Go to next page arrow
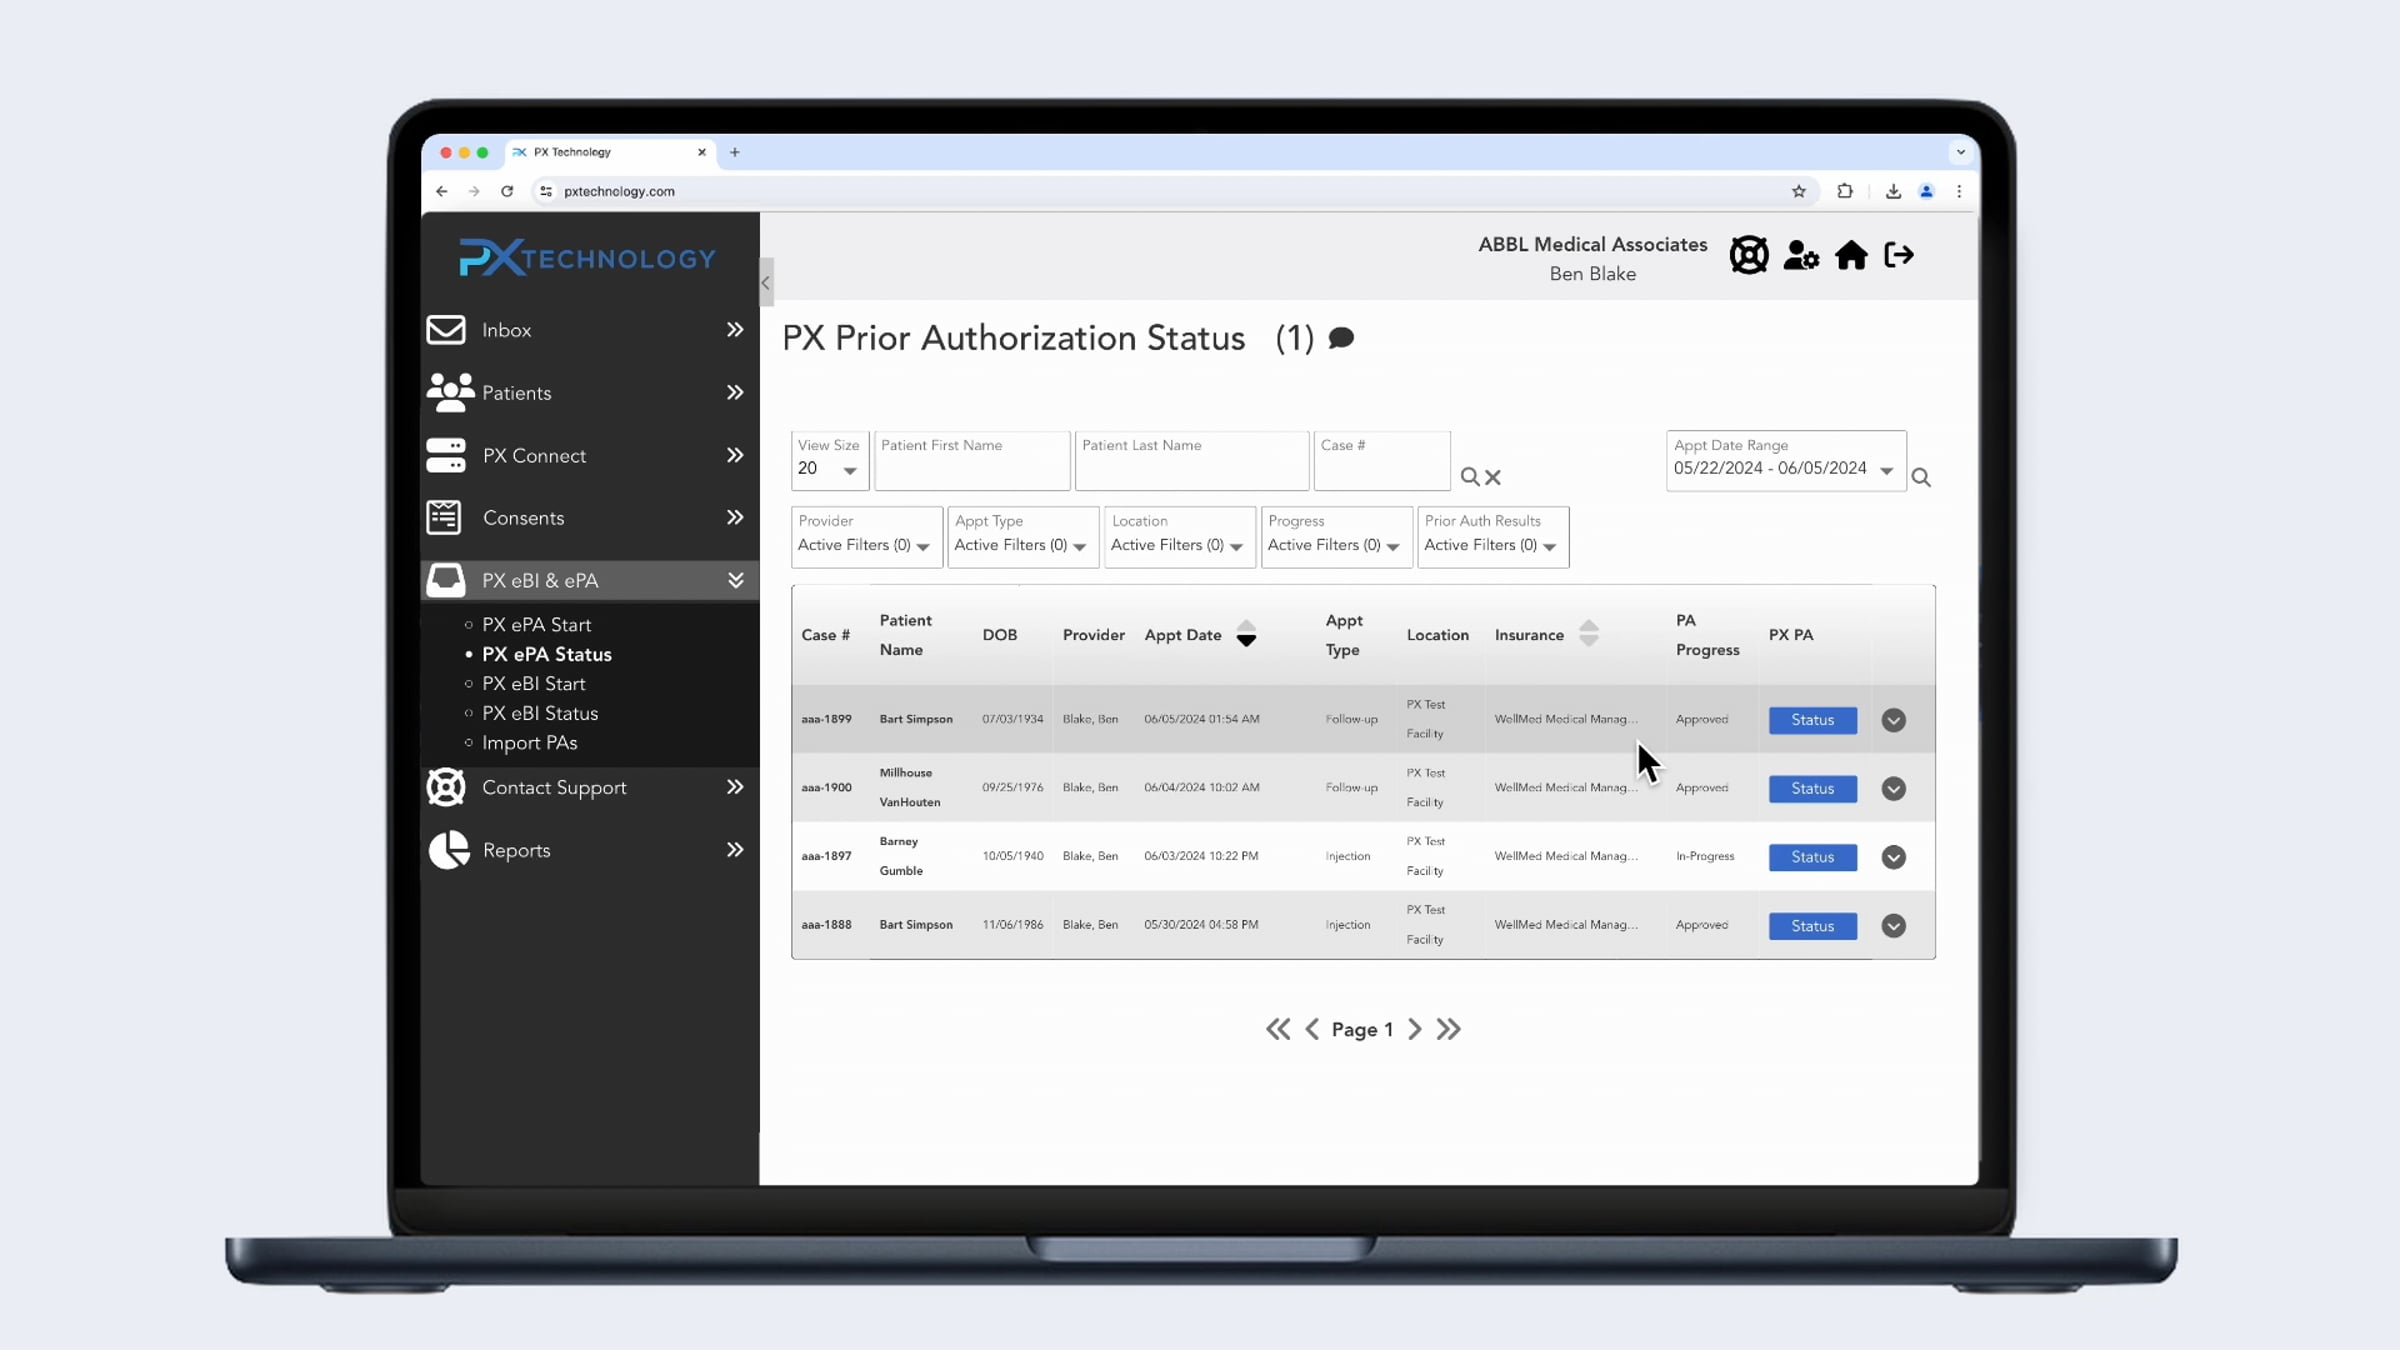 tap(1415, 1029)
